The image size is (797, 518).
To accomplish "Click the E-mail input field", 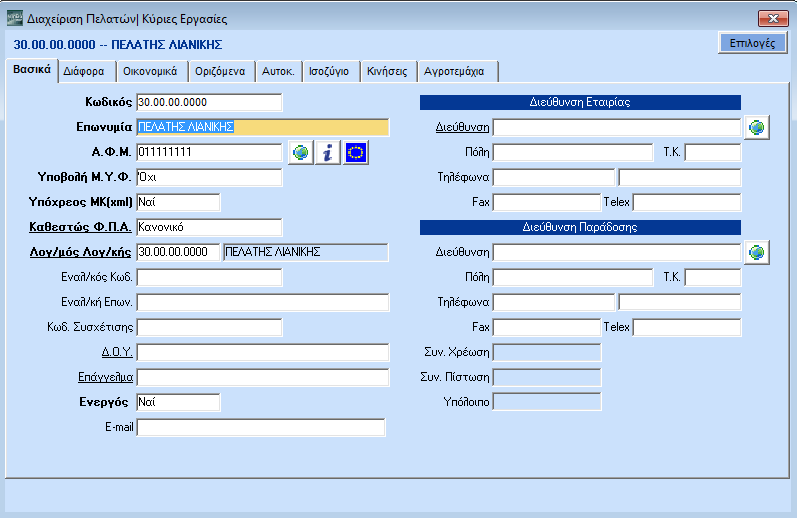I will click(x=261, y=427).
